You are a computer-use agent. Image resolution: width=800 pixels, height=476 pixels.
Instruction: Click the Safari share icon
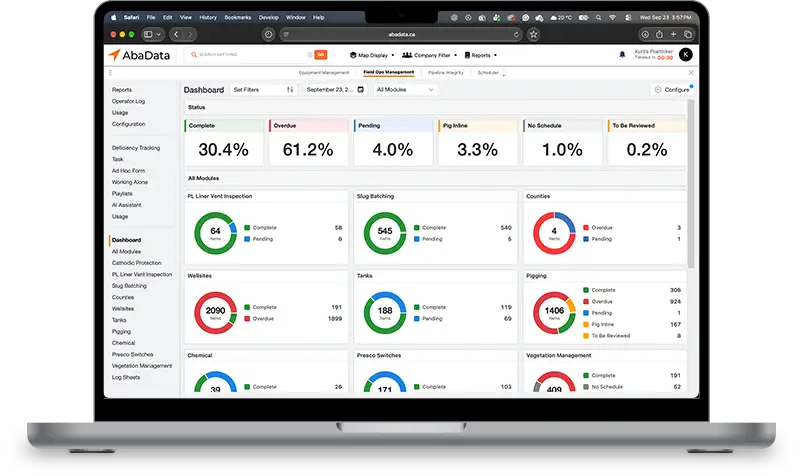pyautogui.click(x=659, y=34)
